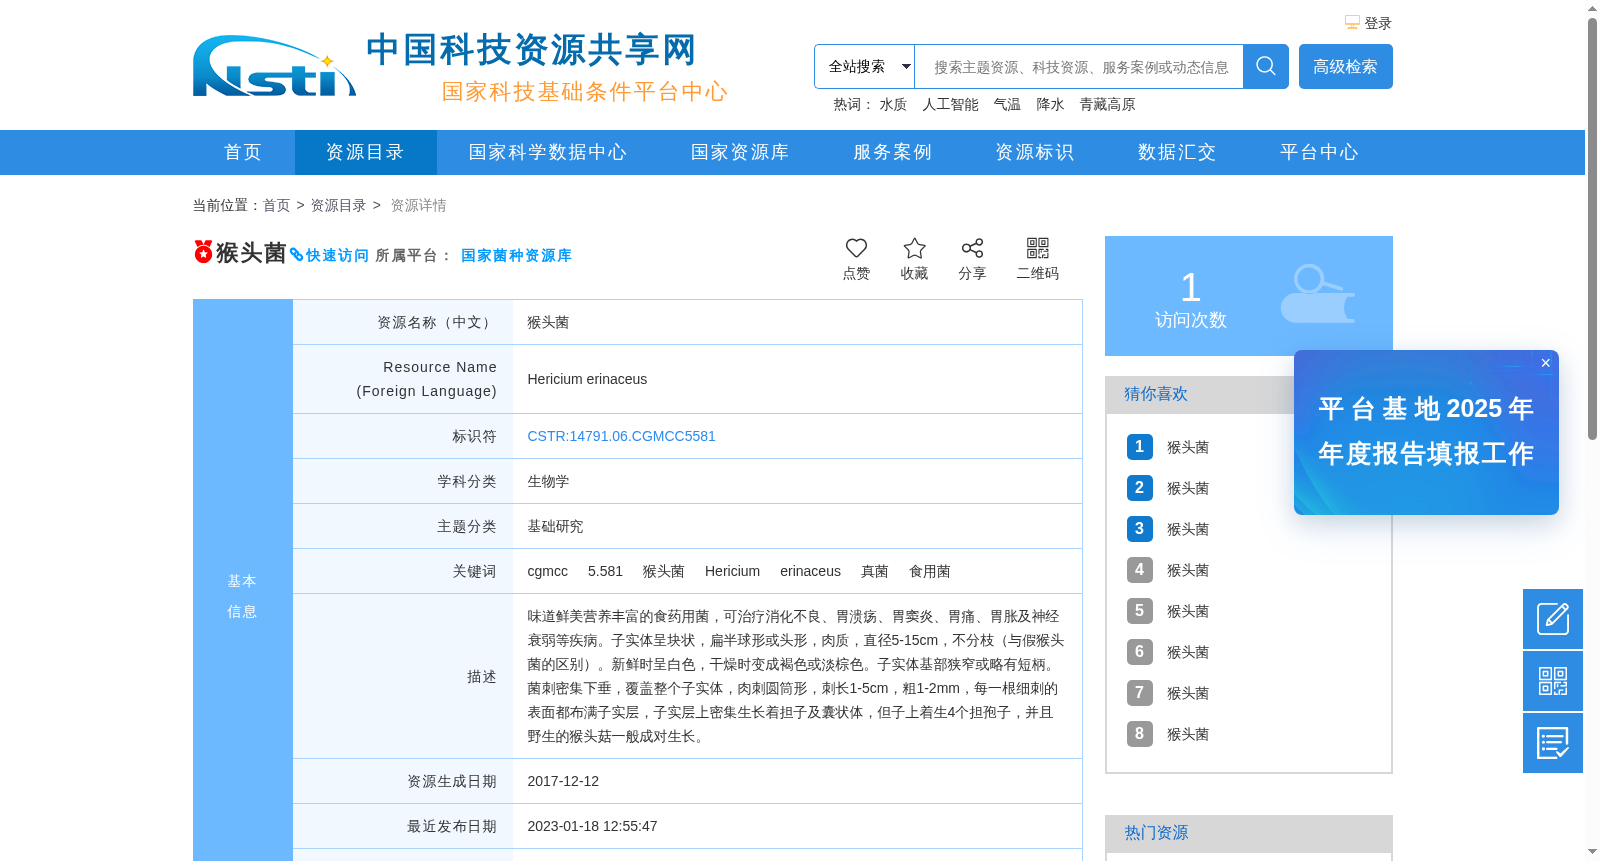The width and height of the screenshot is (1600, 861).
Task: Click the 2025 annual report popup banner
Action: pyautogui.click(x=1426, y=432)
